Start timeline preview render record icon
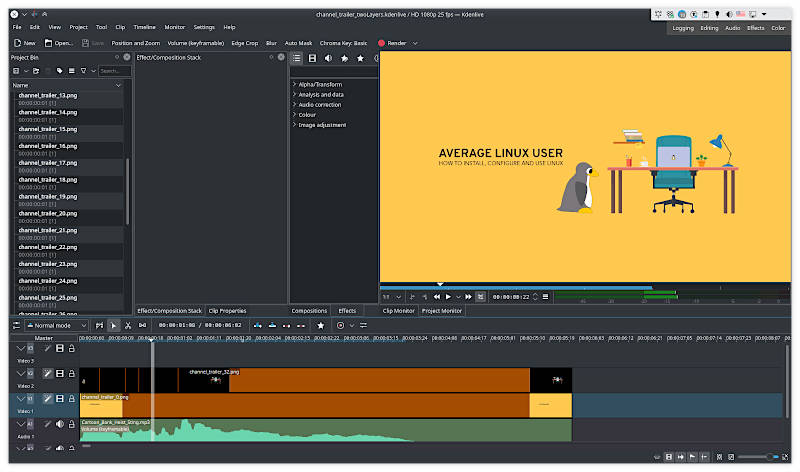Viewport: 800px width, 472px height. [x=340, y=326]
